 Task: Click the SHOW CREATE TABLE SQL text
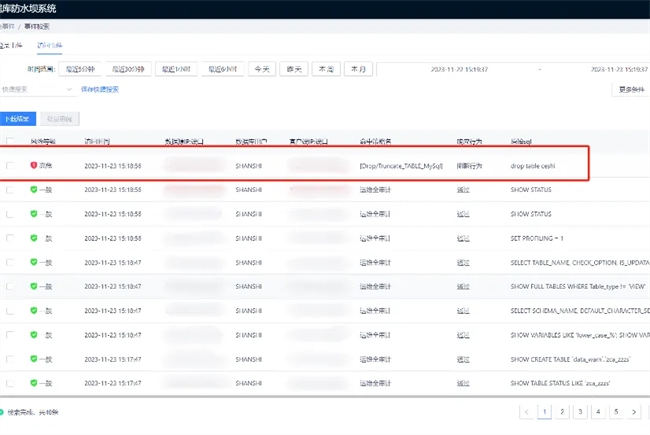(x=570, y=359)
